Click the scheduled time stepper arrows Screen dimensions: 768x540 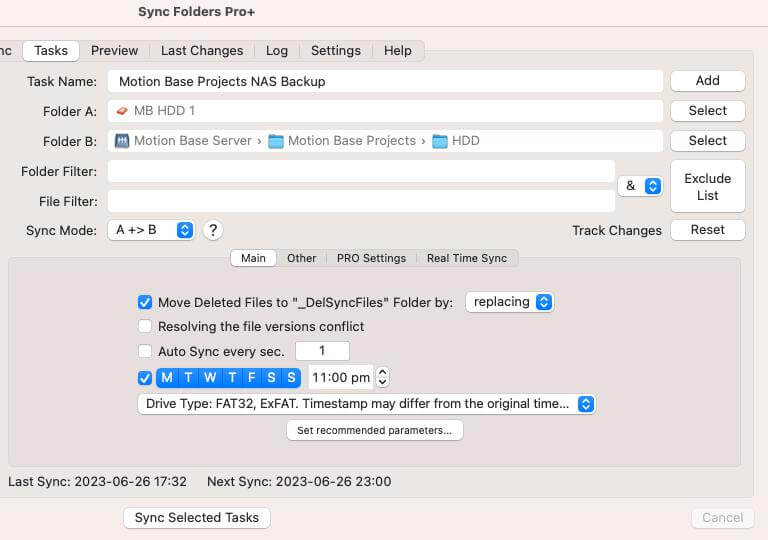pos(382,378)
